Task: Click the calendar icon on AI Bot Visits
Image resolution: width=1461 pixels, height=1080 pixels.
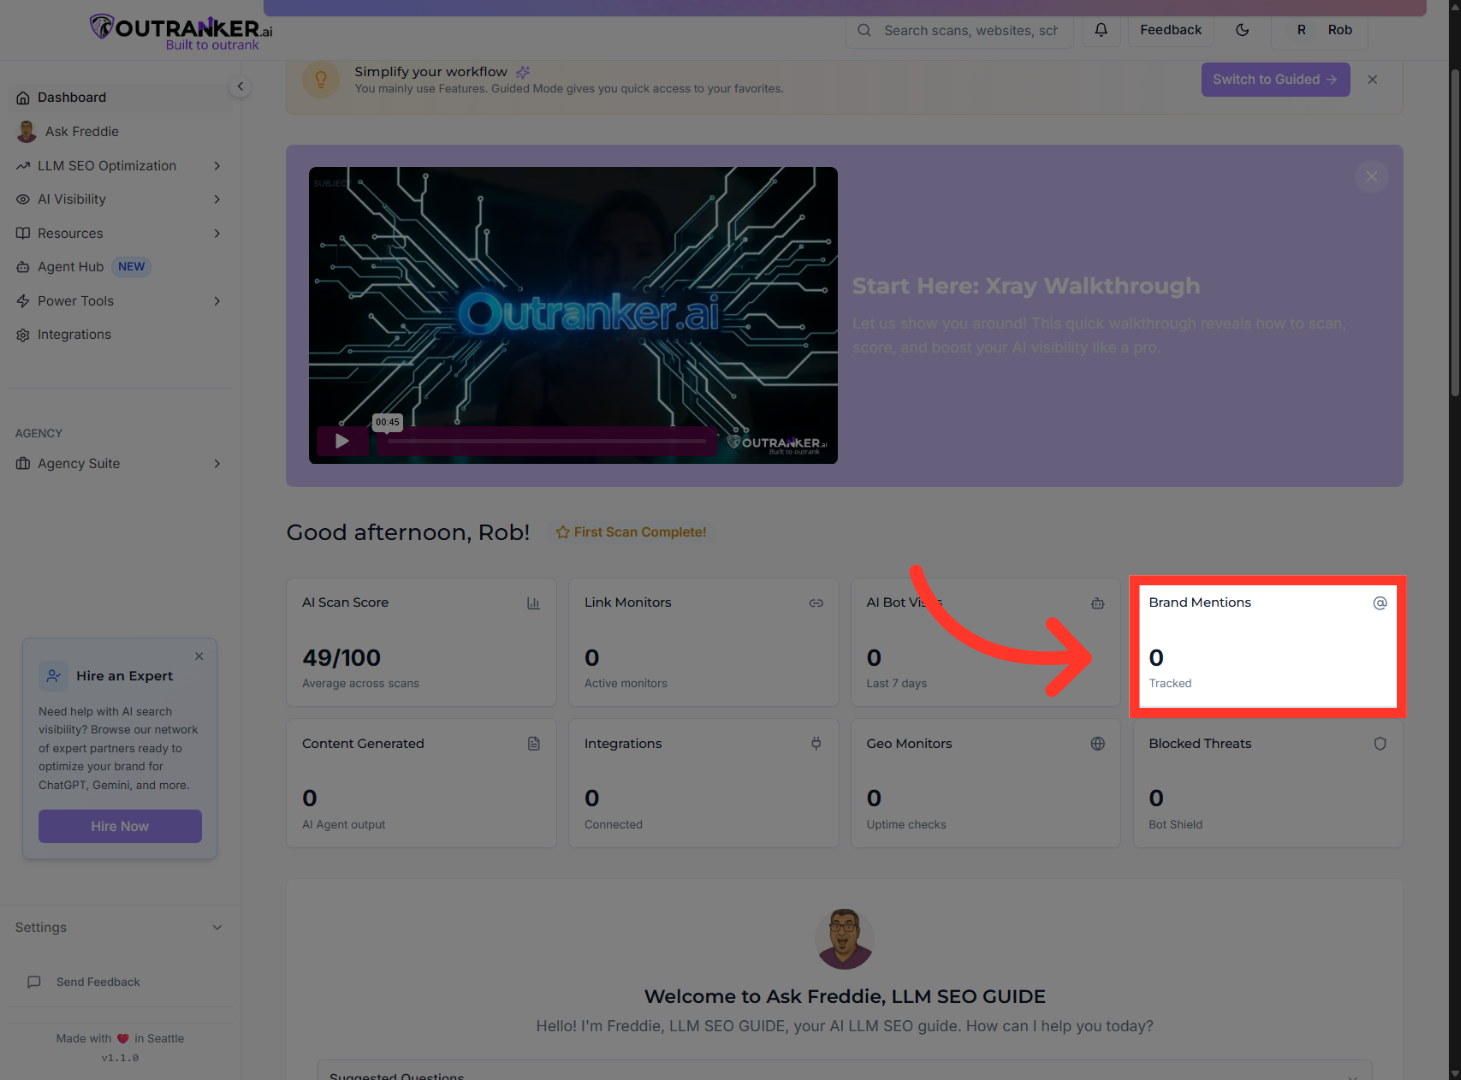Action: (x=1098, y=603)
